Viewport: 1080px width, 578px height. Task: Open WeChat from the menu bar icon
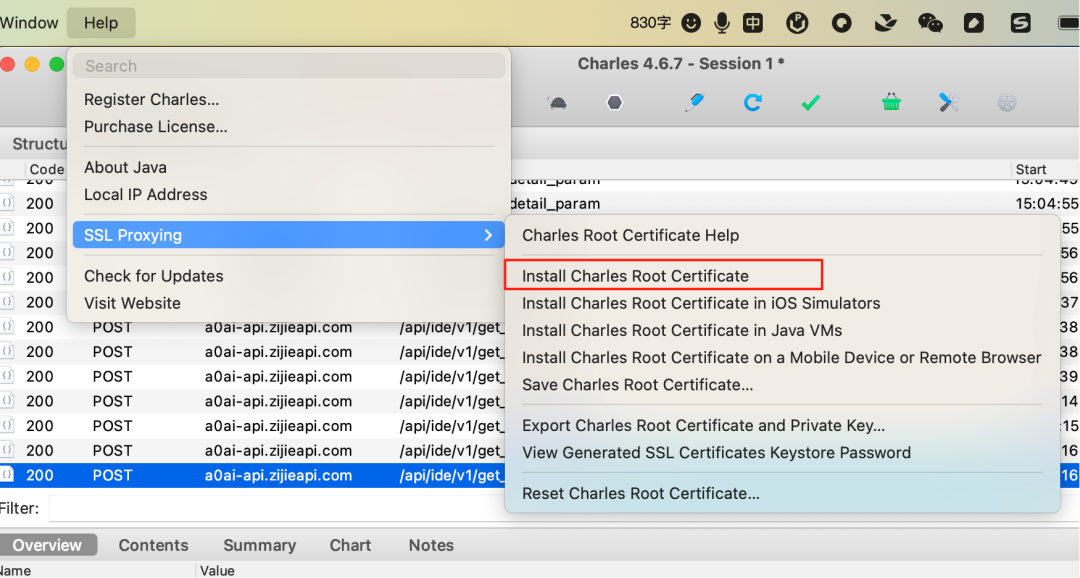930,23
